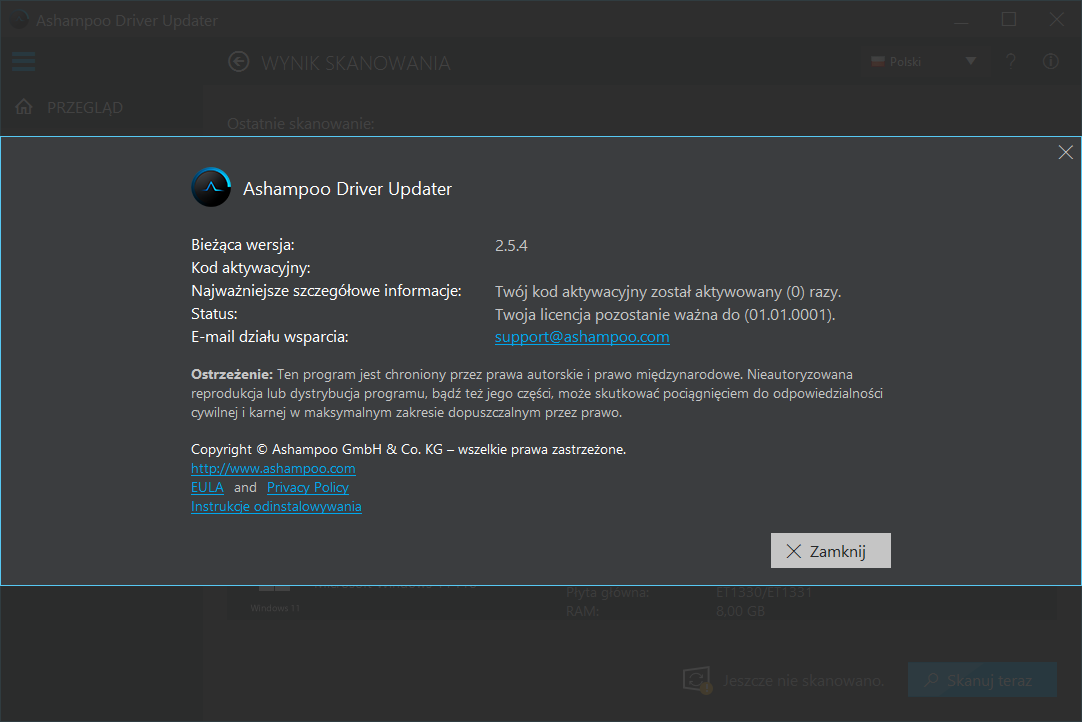This screenshot has width=1082, height=722.
Task: Click the activation count text
Action: point(668,292)
